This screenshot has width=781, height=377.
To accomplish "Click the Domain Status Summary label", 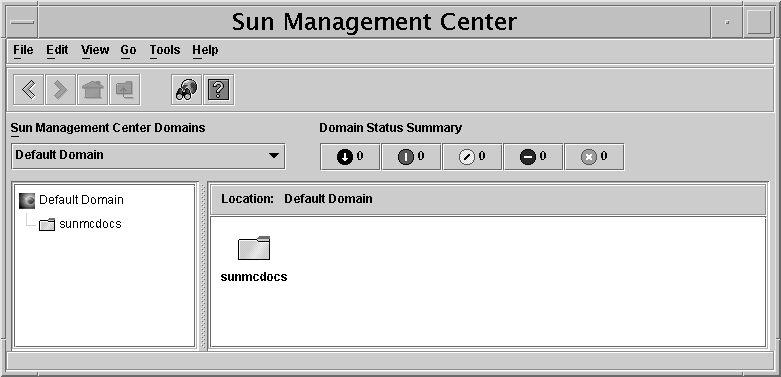I will [390, 128].
